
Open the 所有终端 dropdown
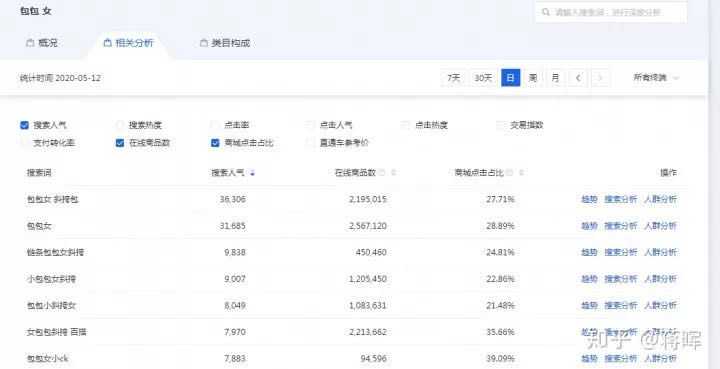point(656,78)
